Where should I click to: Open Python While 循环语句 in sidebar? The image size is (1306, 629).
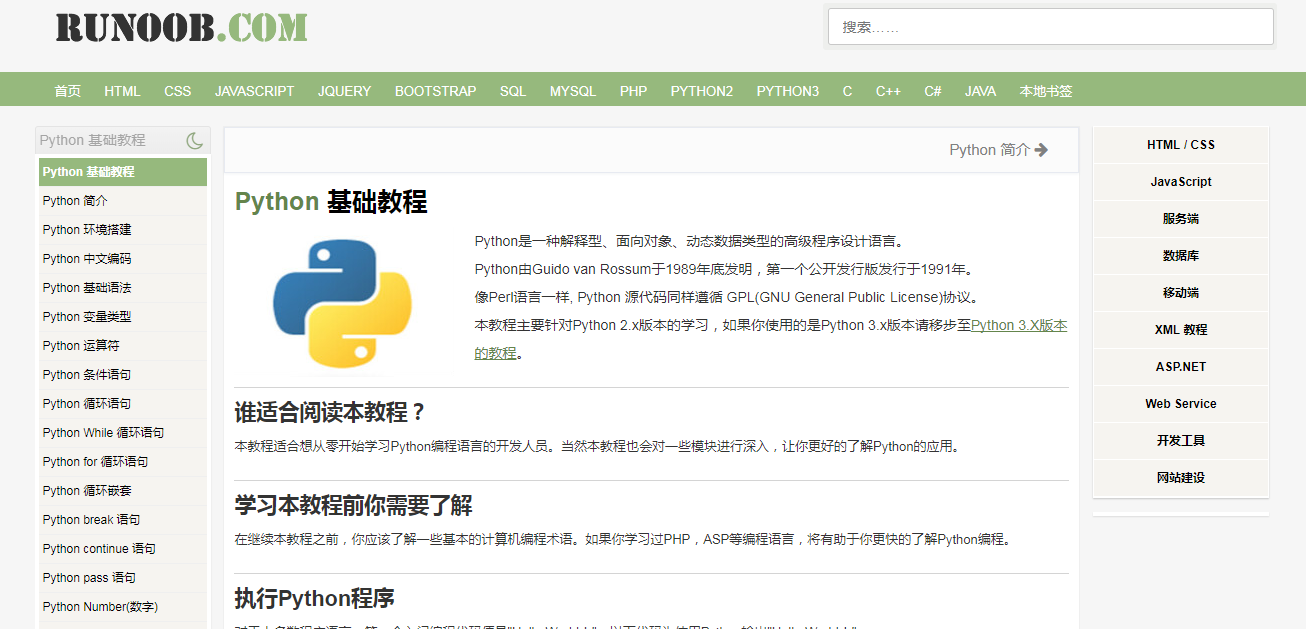point(123,433)
